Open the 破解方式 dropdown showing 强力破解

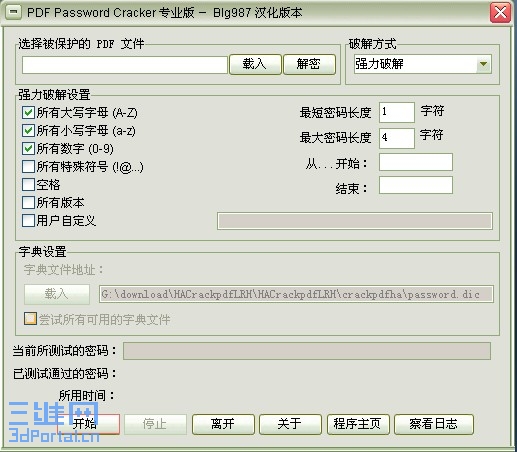422,64
